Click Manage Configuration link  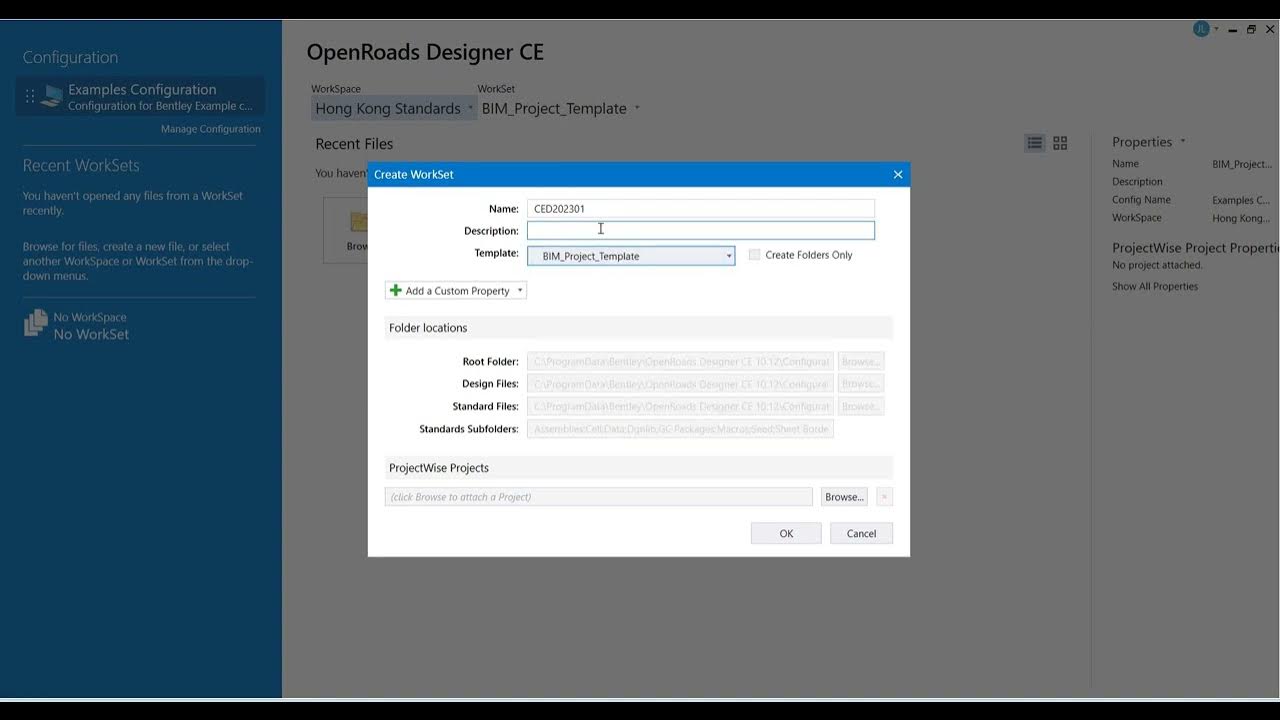point(211,129)
